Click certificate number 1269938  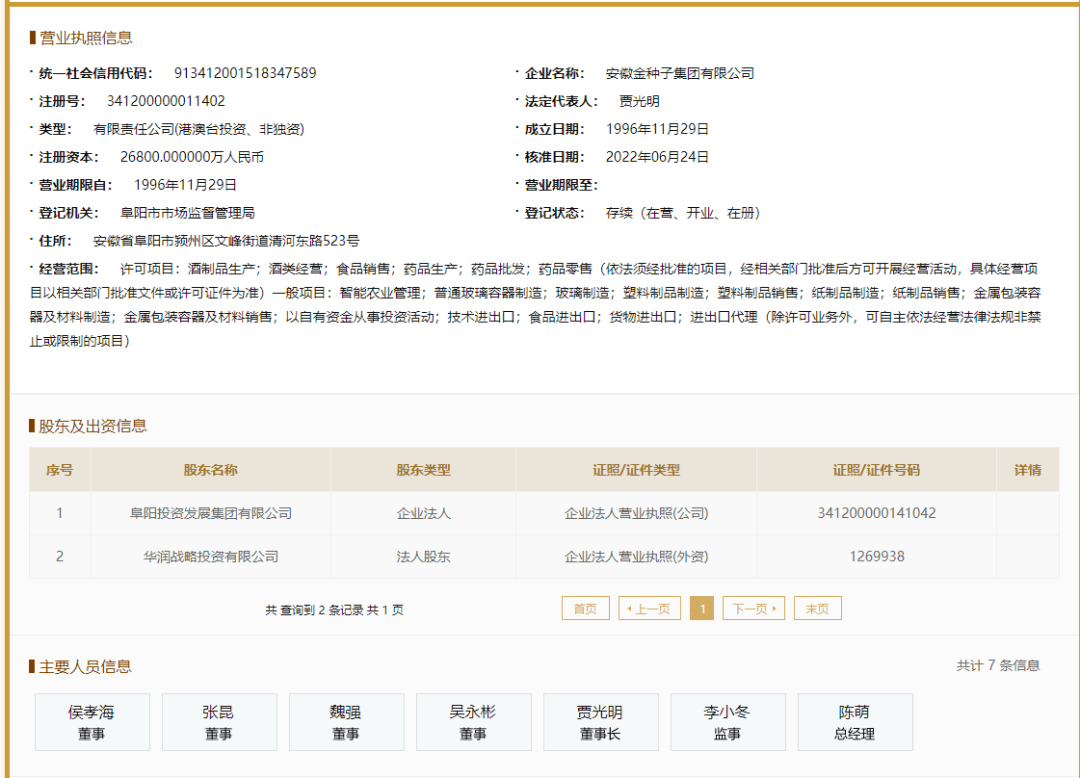tap(876, 556)
